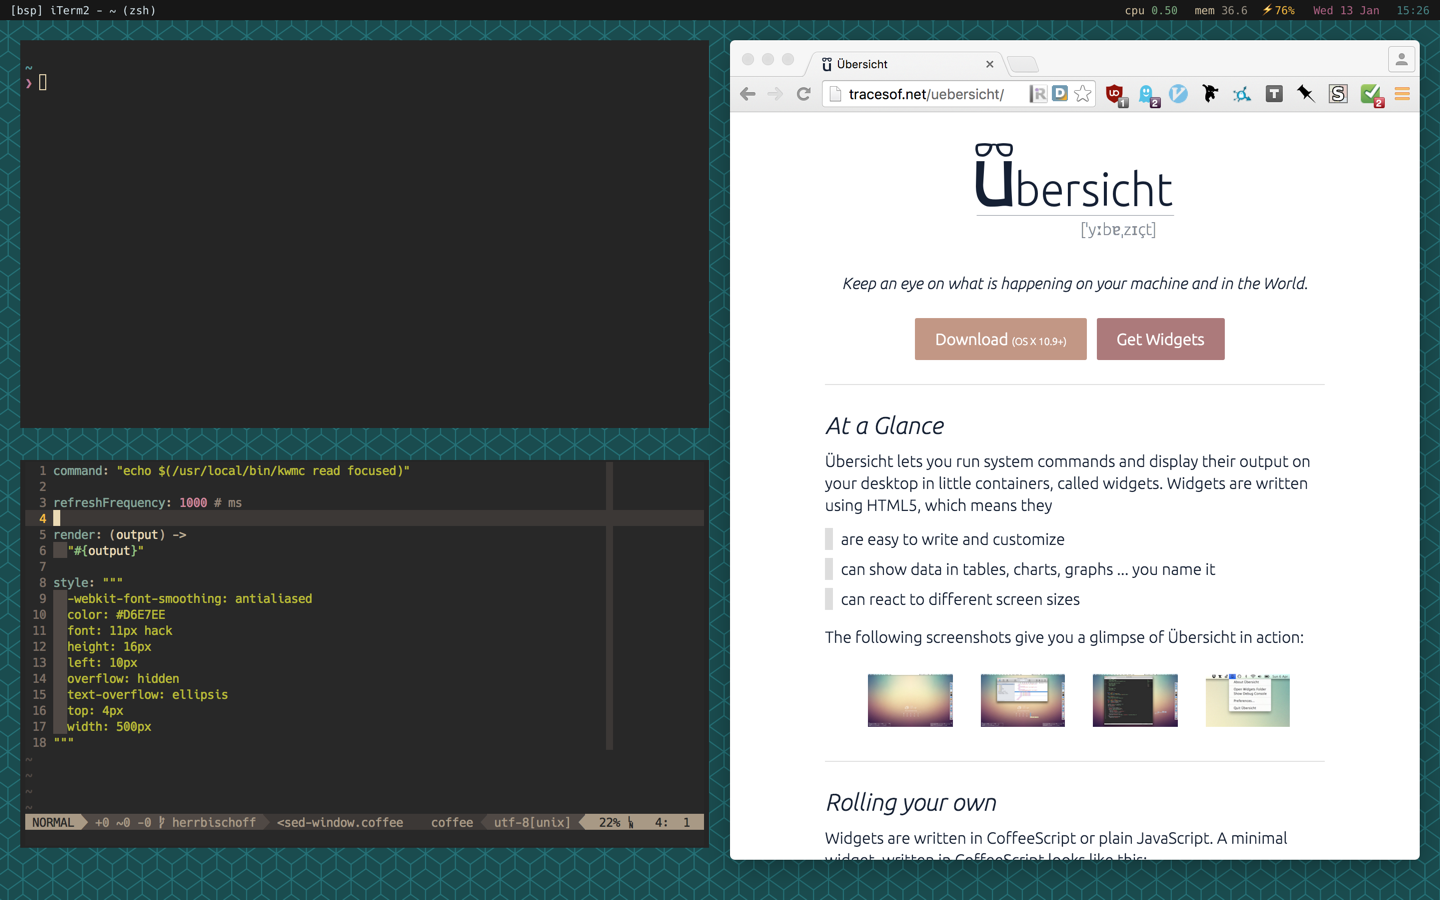
Task: Click 'text-overflow: ellipsis' line in vim
Action: tap(147, 694)
